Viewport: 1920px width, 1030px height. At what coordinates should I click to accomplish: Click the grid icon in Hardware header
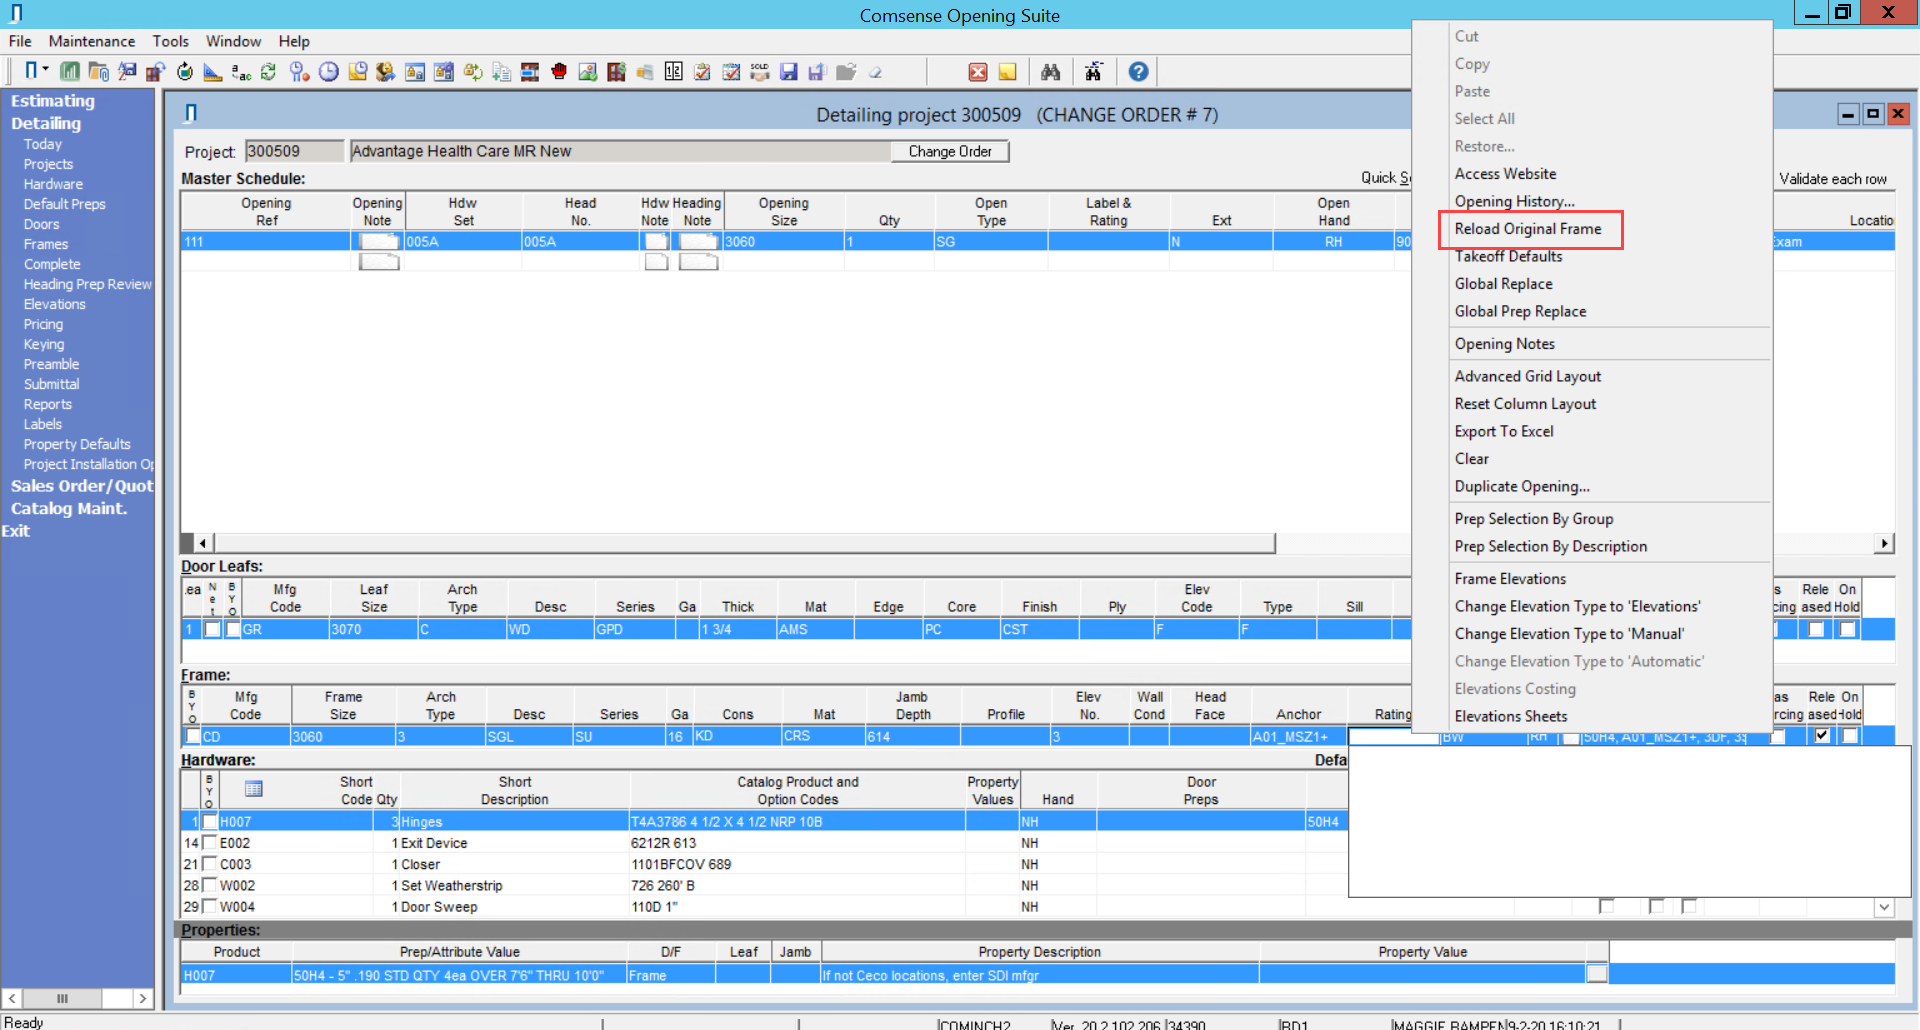pos(254,789)
